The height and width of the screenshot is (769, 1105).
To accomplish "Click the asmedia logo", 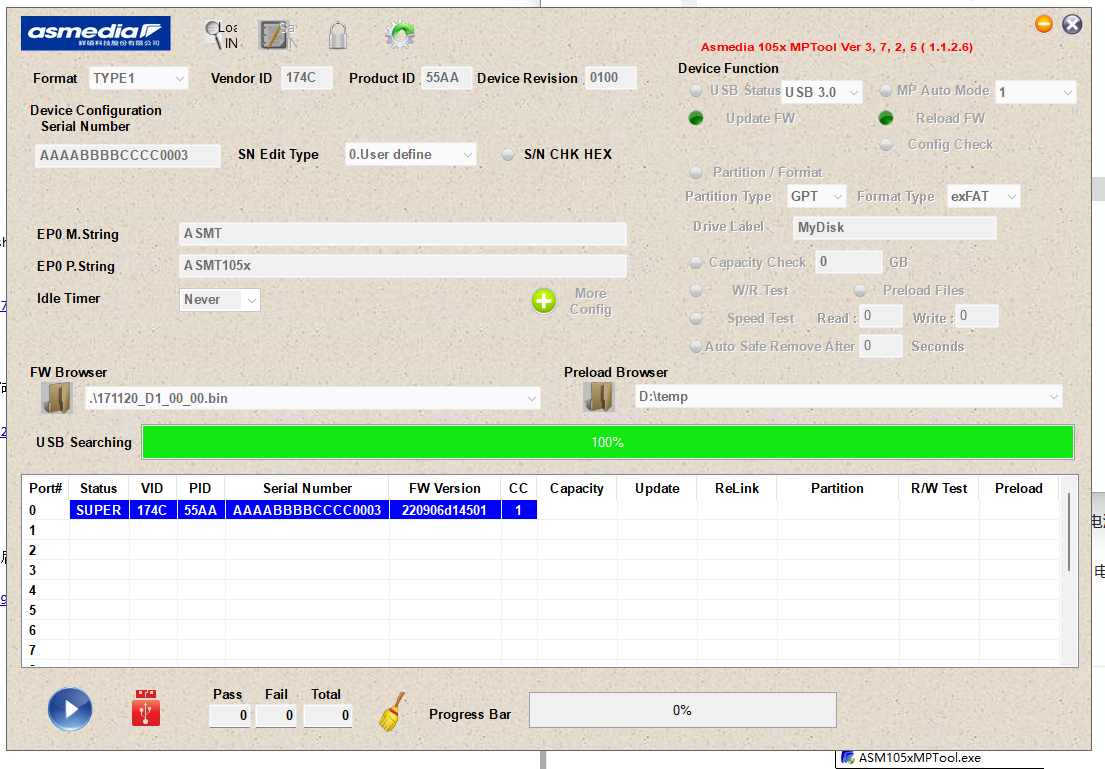I will pyautogui.click(x=96, y=33).
